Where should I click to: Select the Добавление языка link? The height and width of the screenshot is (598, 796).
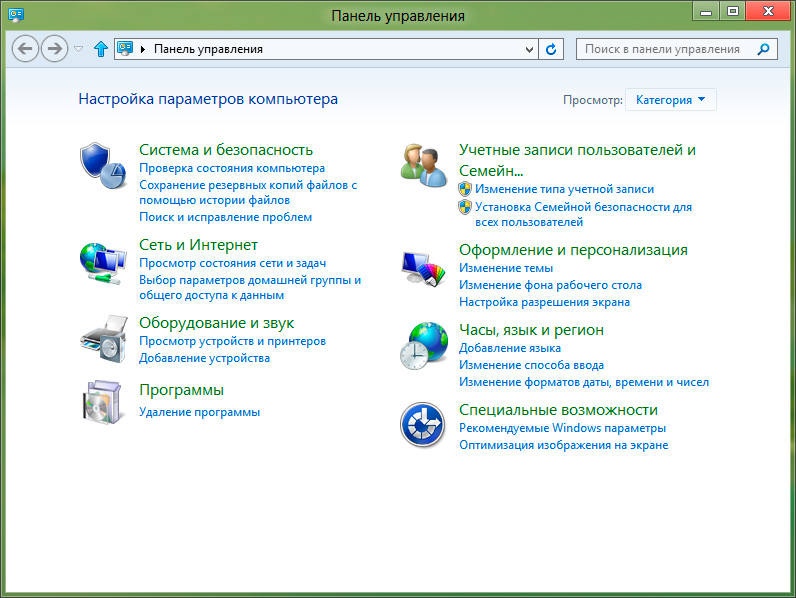(509, 349)
